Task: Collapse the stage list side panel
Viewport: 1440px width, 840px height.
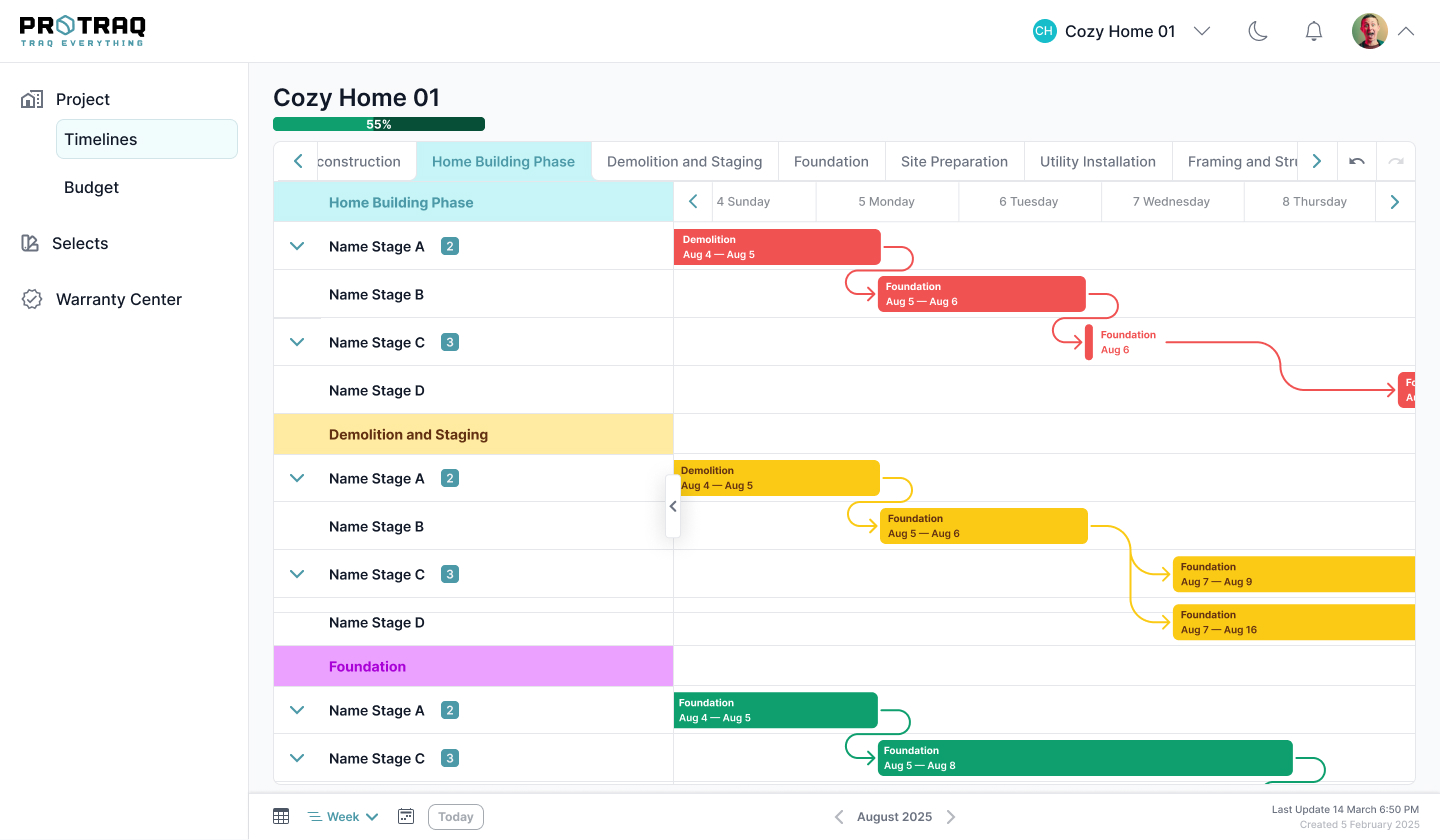Action: pyautogui.click(x=673, y=507)
